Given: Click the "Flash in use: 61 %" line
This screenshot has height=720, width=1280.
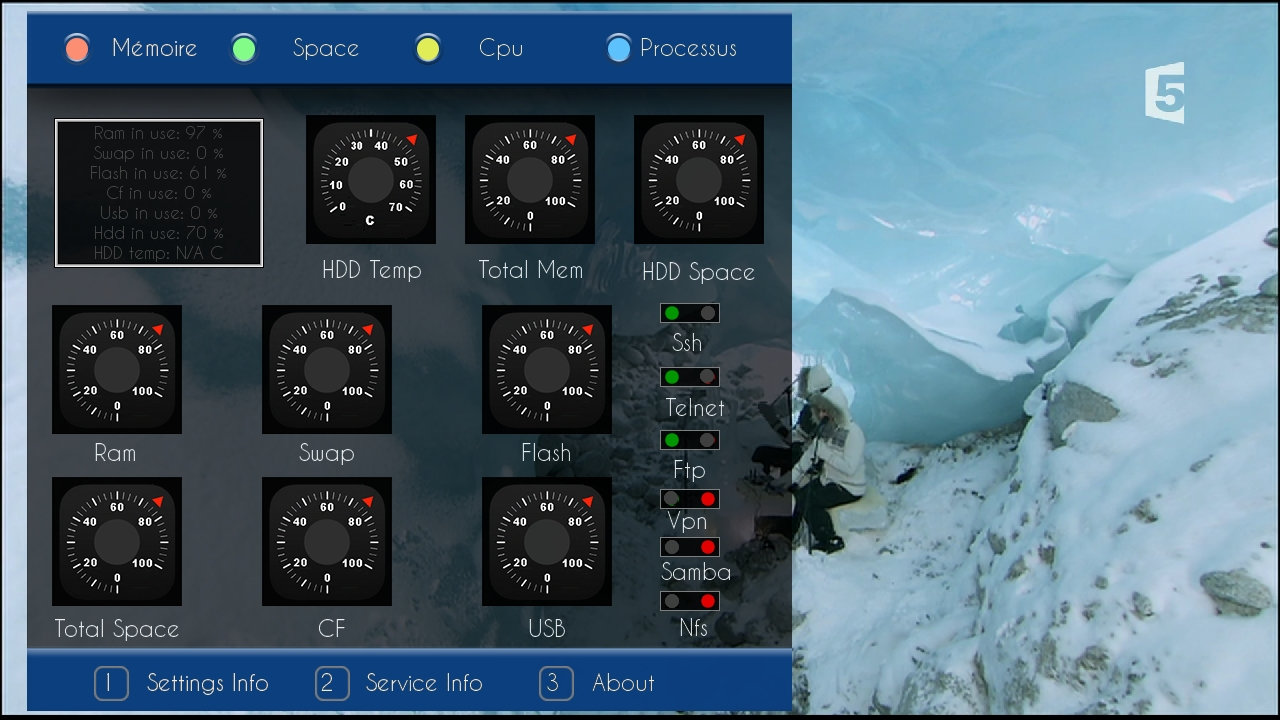Looking at the screenshot, I should pos(159,173).
